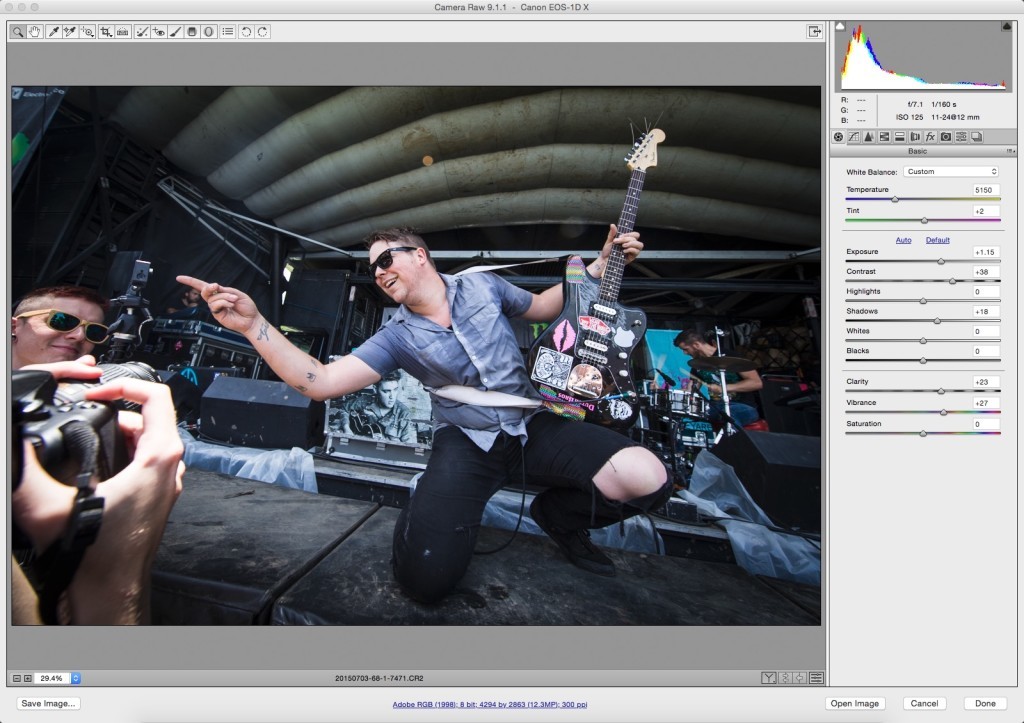This screenshot has height=723, width=1024.
Task: Click the Done button
Action: coord(985,703)
